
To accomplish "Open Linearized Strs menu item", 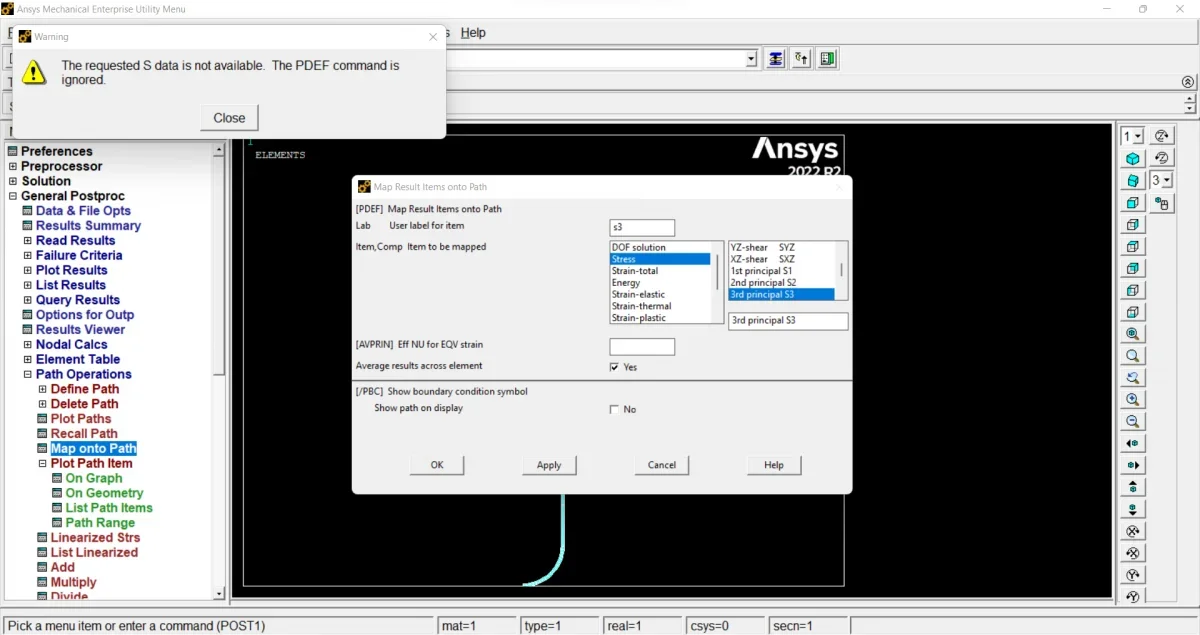I will point(95,537).
